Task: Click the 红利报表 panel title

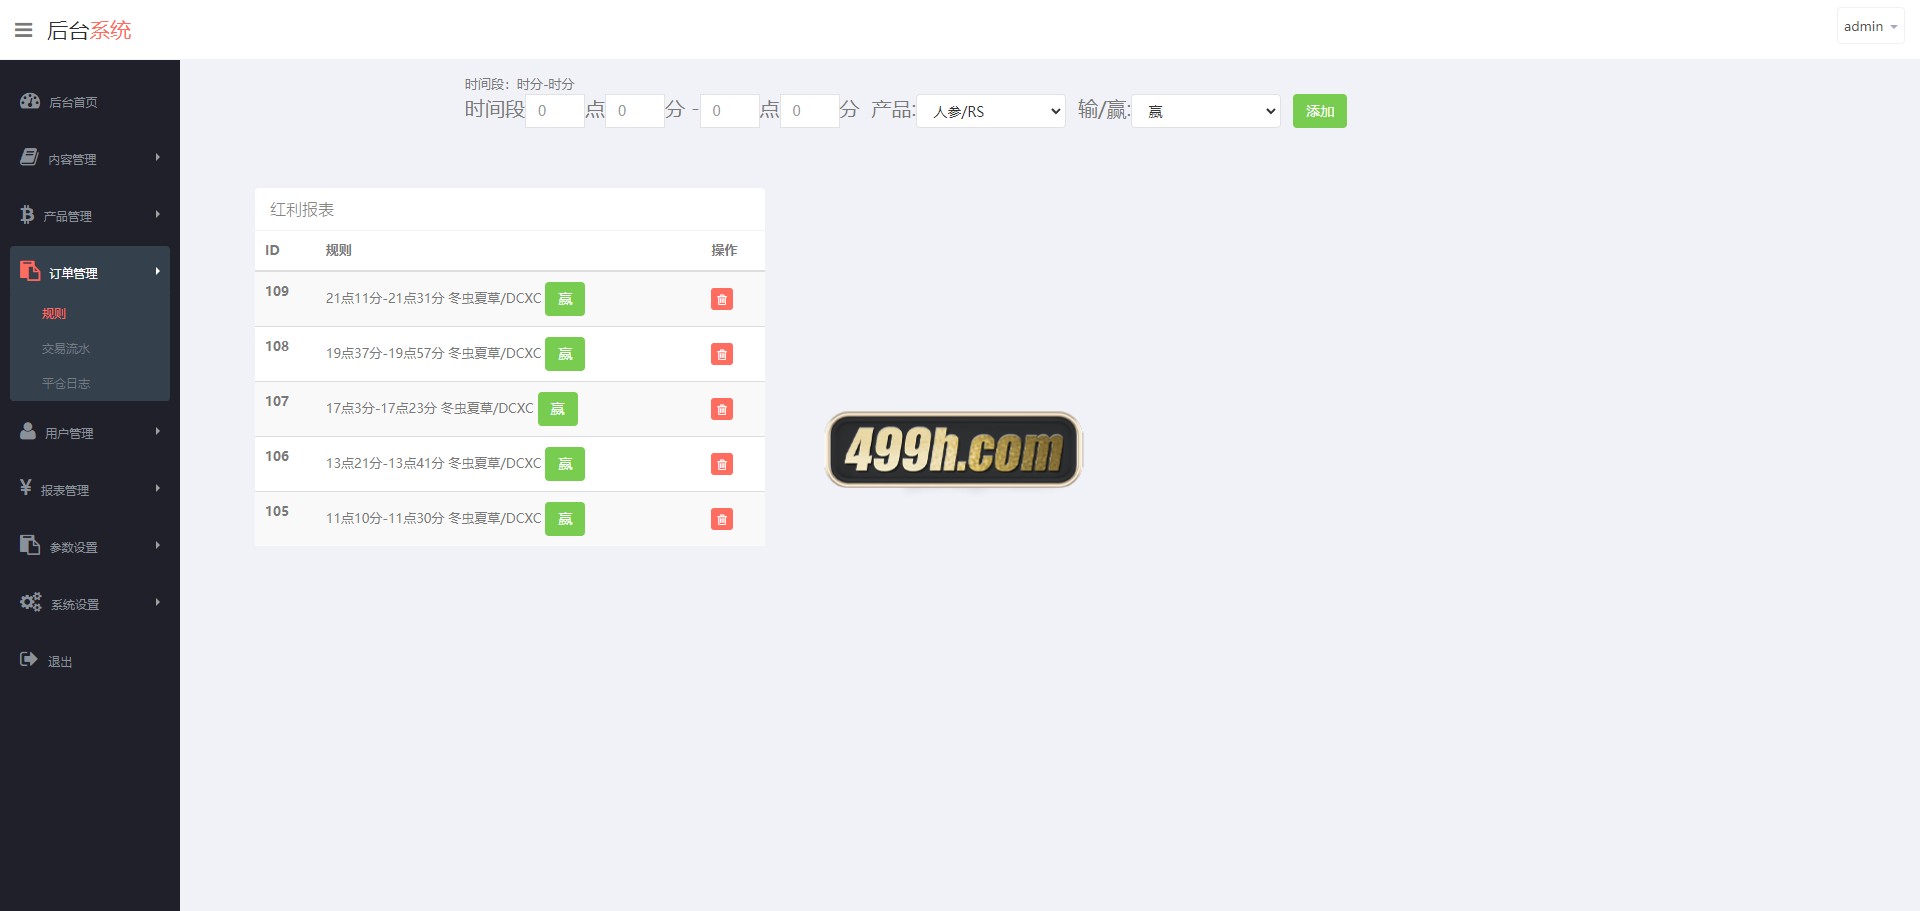Action: coord(302,209)
